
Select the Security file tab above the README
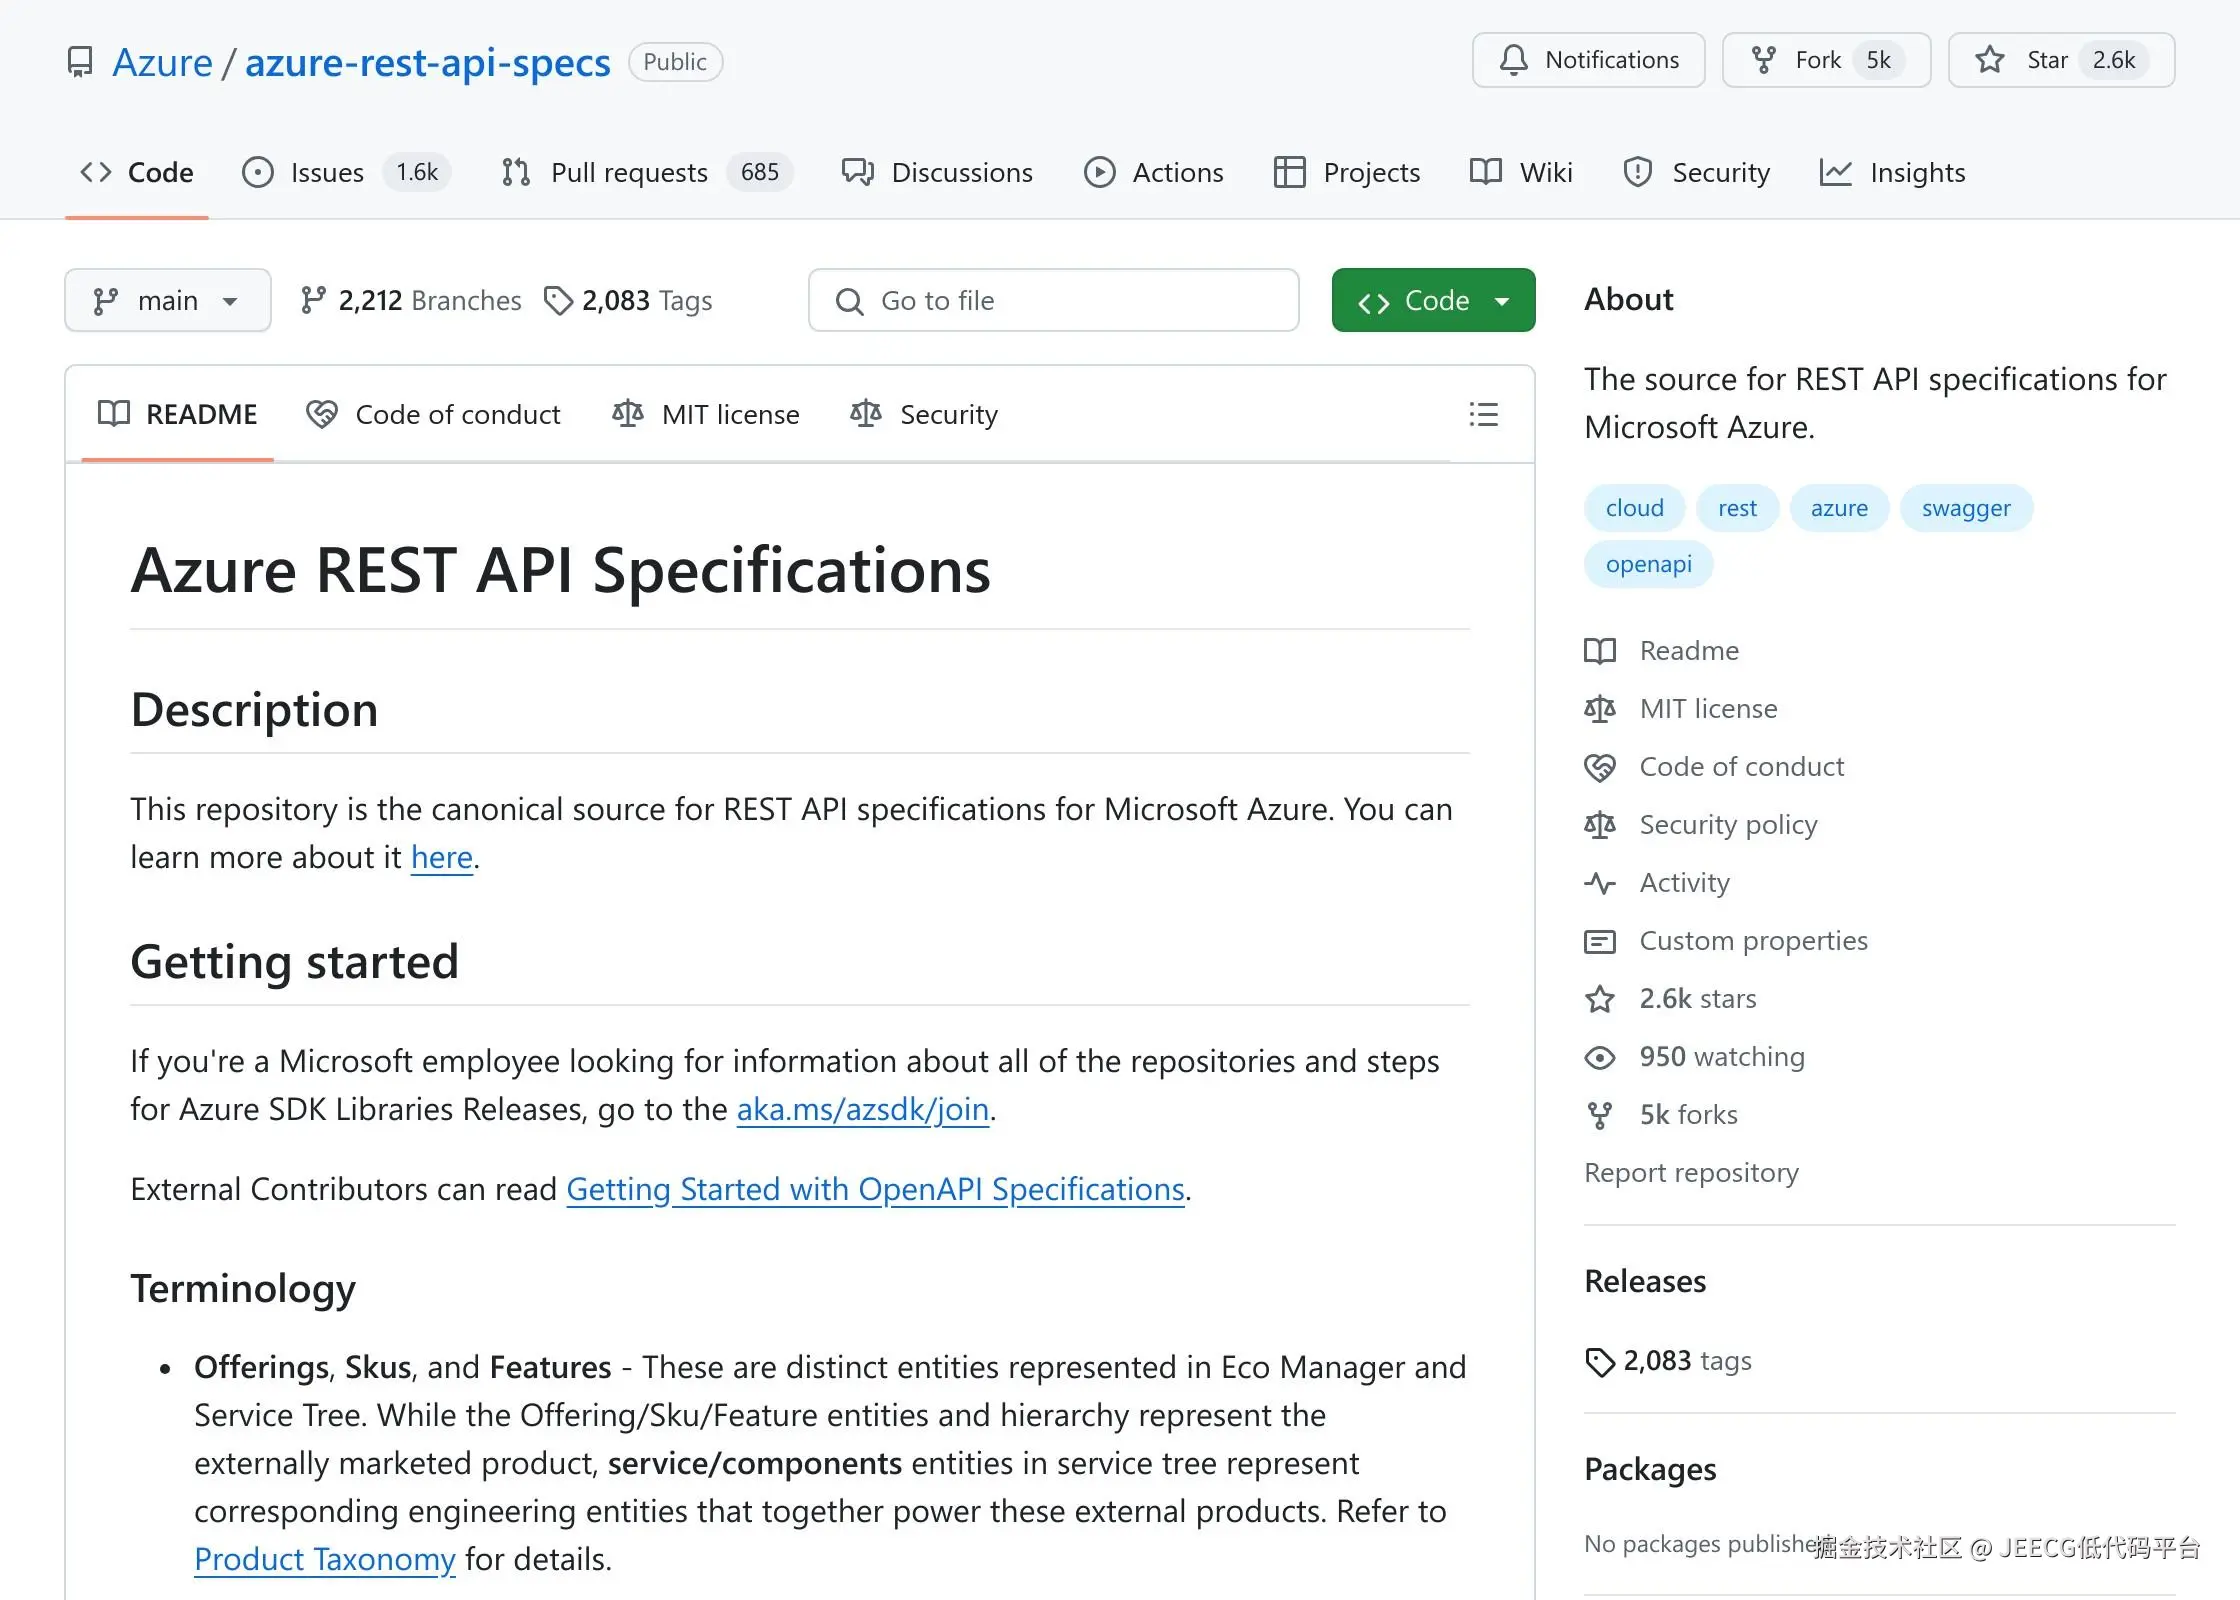tap(923, 414)
